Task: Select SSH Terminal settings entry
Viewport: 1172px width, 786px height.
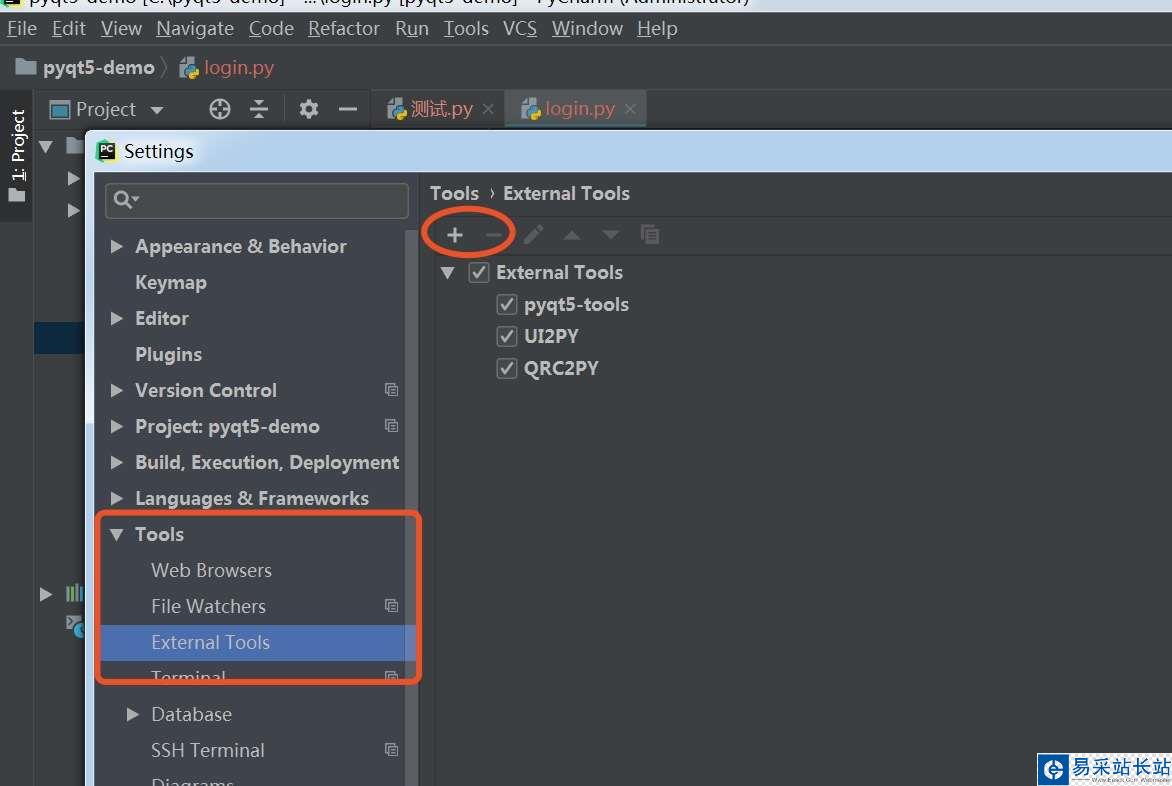Action: pos(208,750)
